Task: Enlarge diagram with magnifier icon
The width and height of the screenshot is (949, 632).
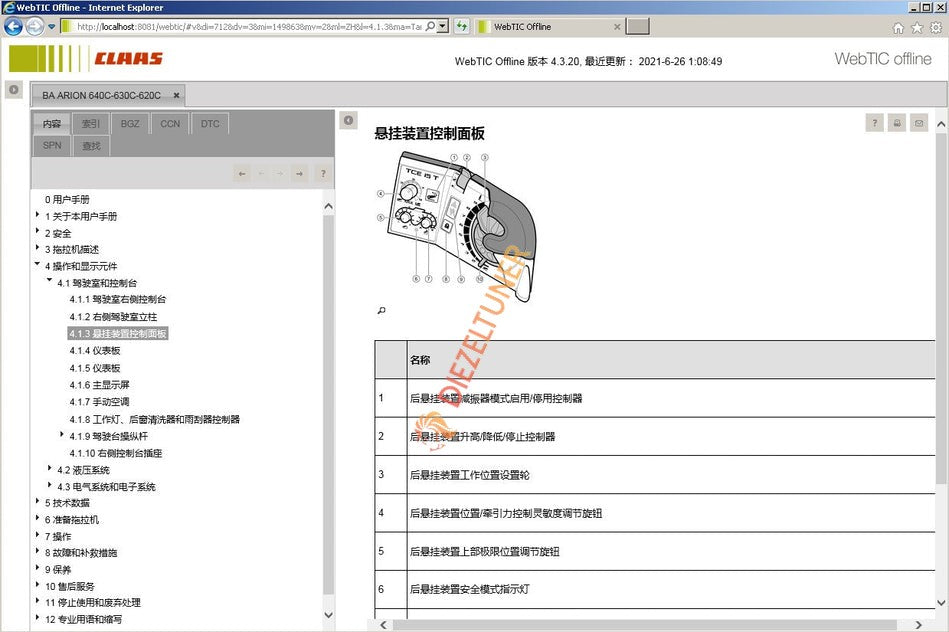Action: [381, 311]
